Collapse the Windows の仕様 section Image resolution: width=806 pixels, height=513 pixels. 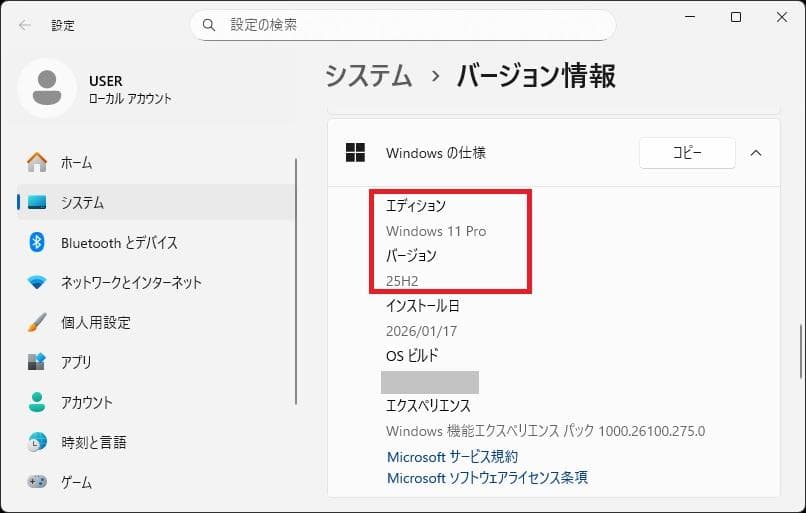pyautogui.click(x=756, y=153)
